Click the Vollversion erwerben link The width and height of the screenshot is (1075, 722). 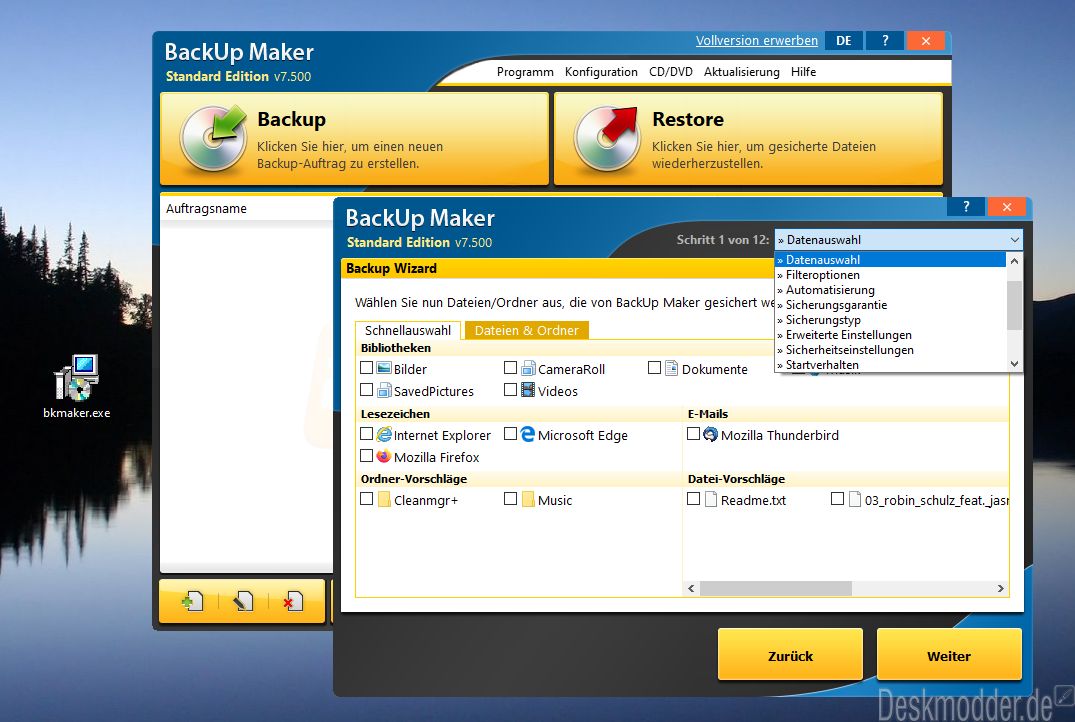click(757, 40)
